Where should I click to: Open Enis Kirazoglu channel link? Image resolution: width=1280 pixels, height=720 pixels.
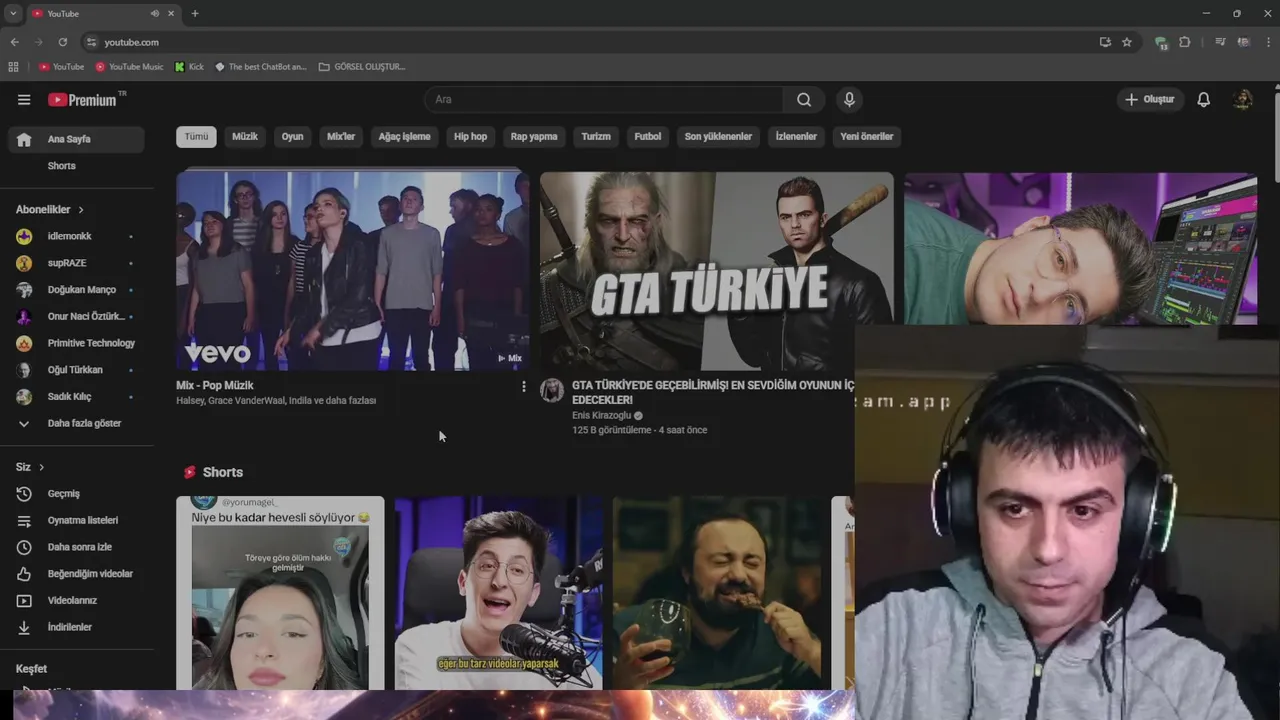click(601, 415)
